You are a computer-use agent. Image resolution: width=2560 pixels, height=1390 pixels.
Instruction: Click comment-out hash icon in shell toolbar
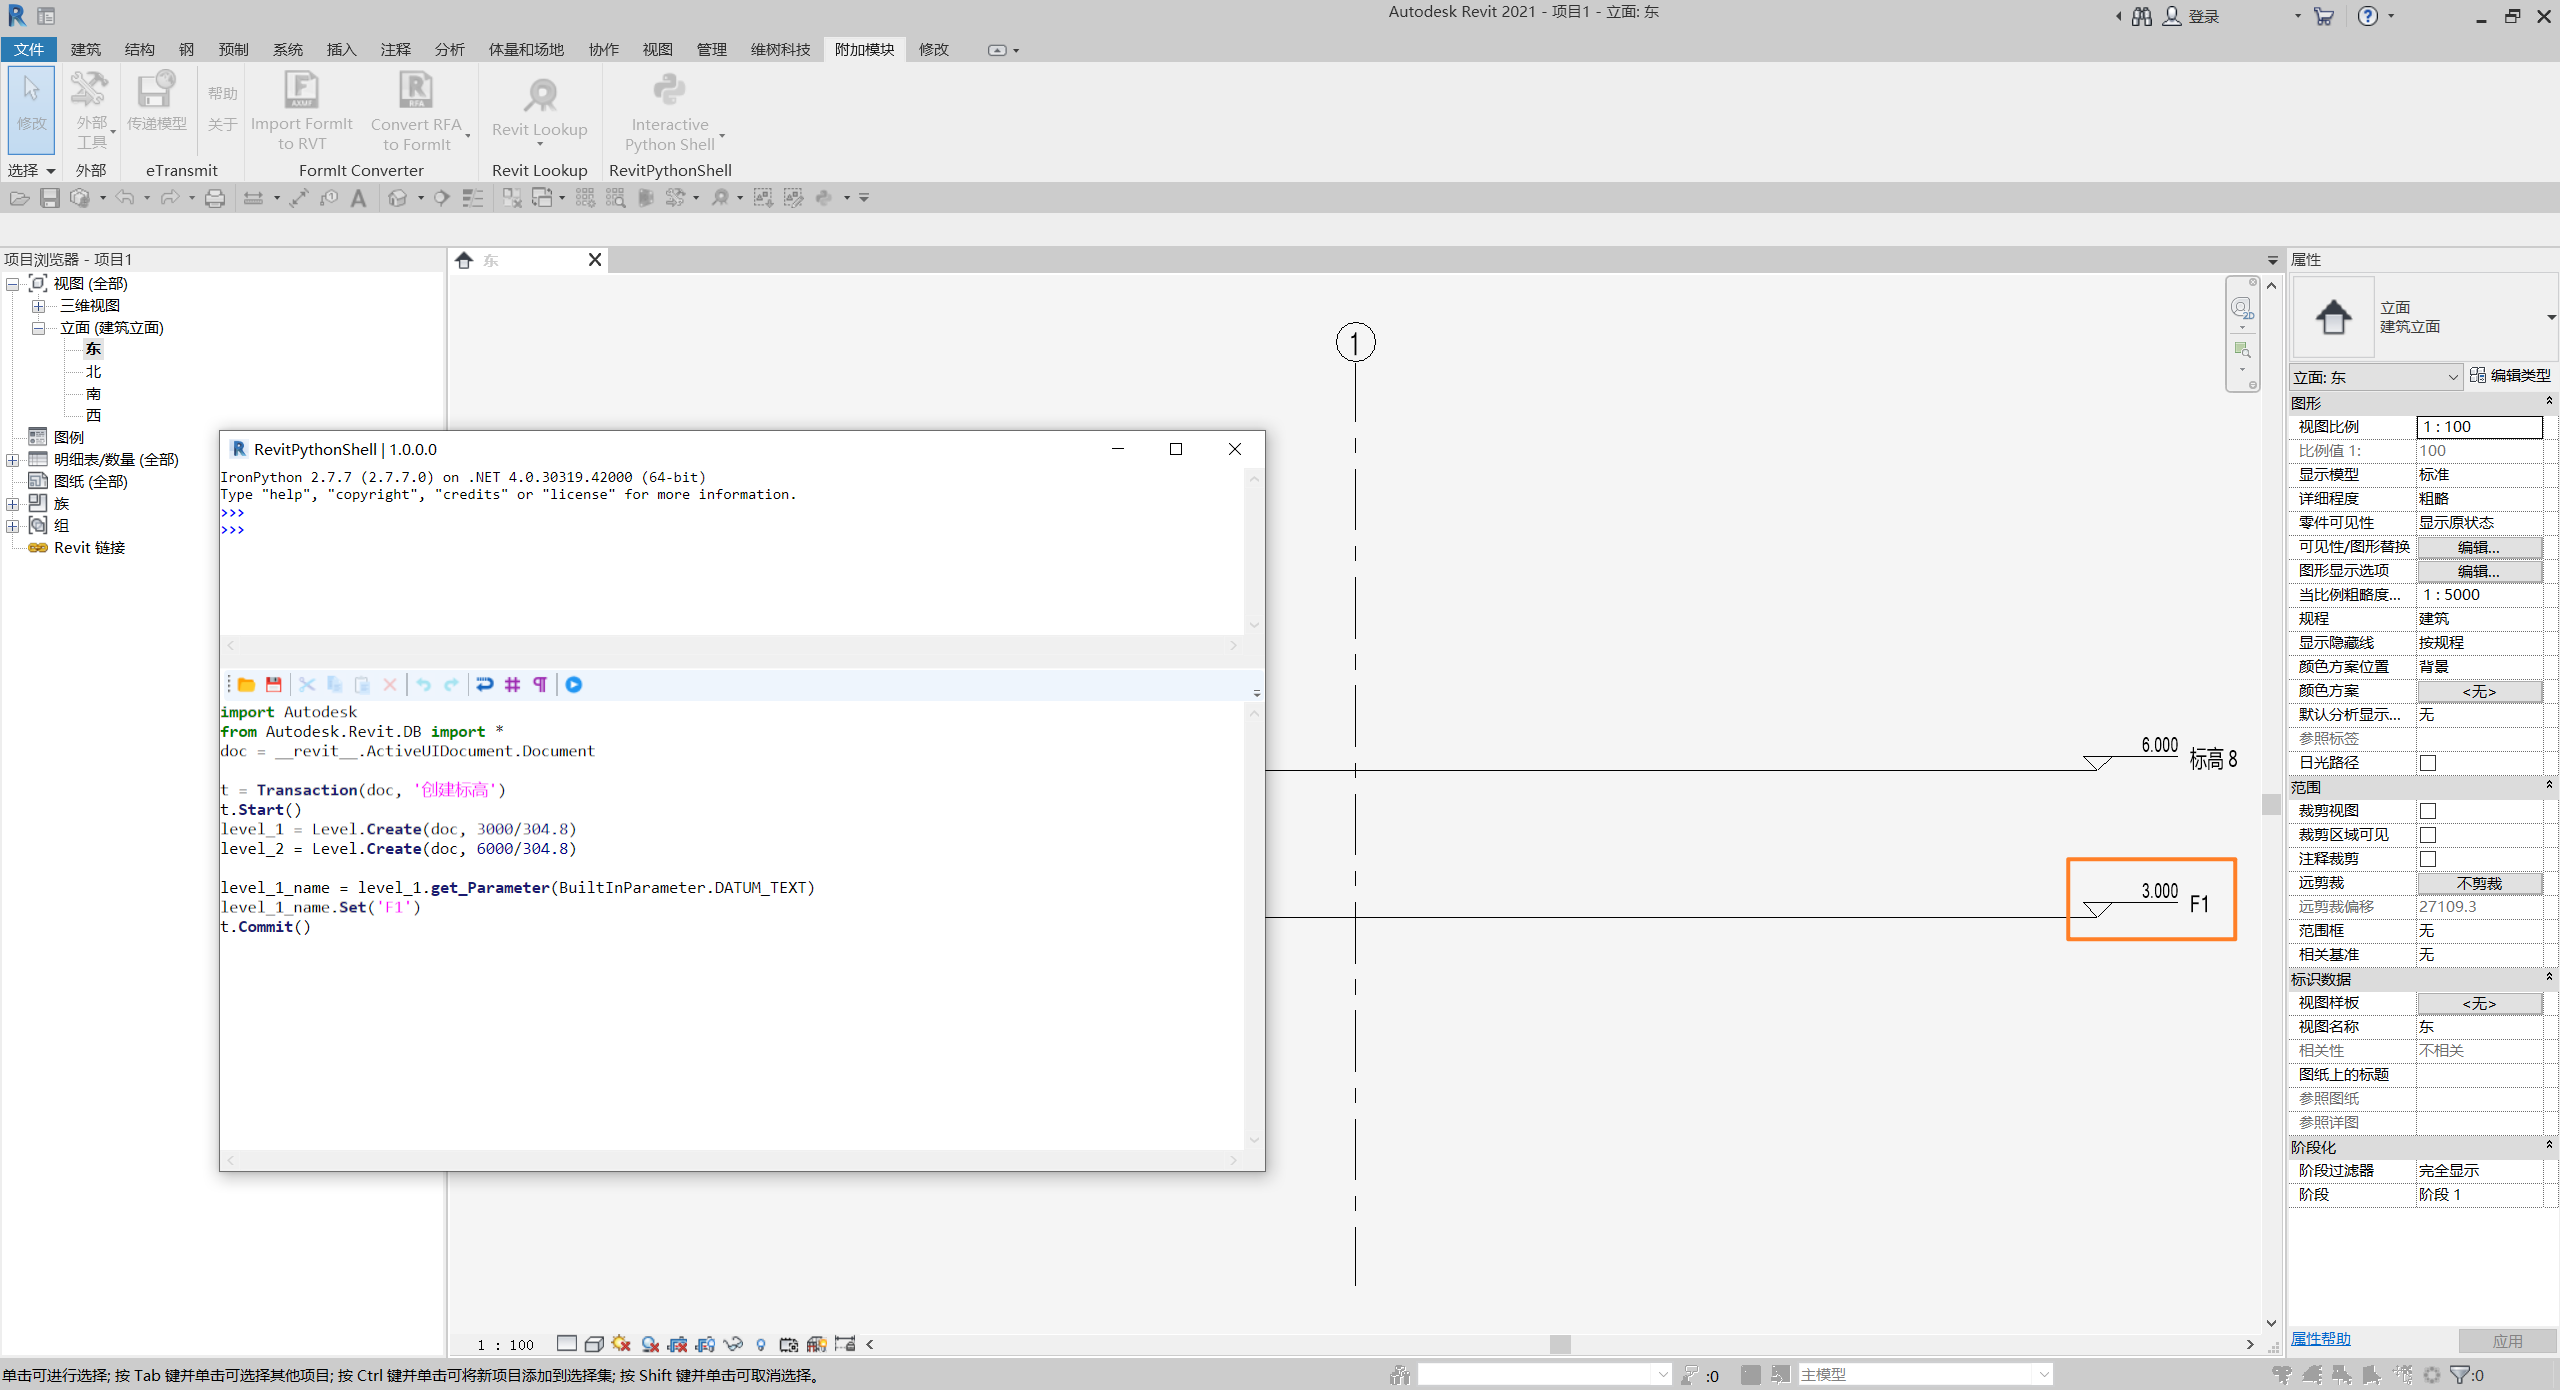[513, 685]
